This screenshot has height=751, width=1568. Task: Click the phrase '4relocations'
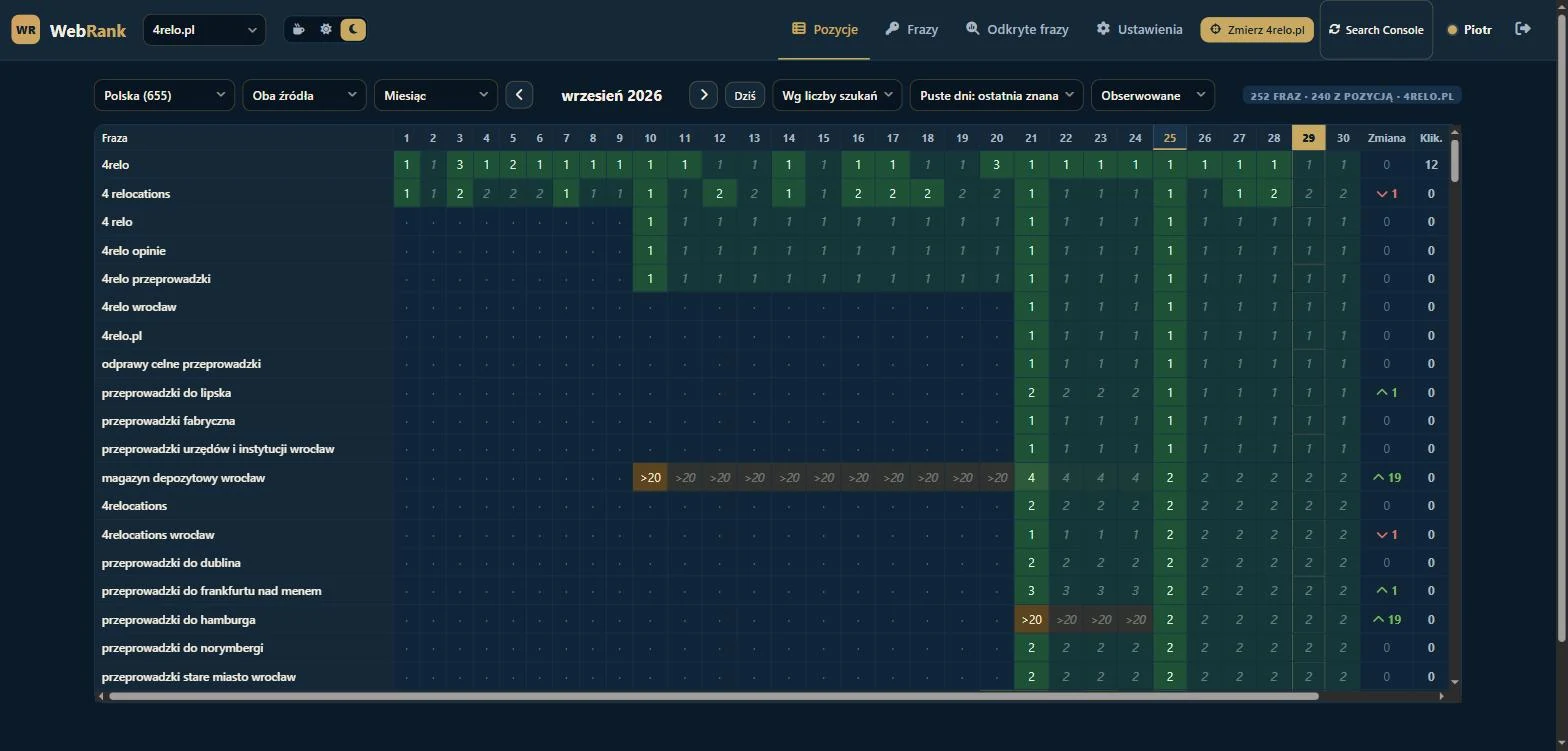coord(134,506)
